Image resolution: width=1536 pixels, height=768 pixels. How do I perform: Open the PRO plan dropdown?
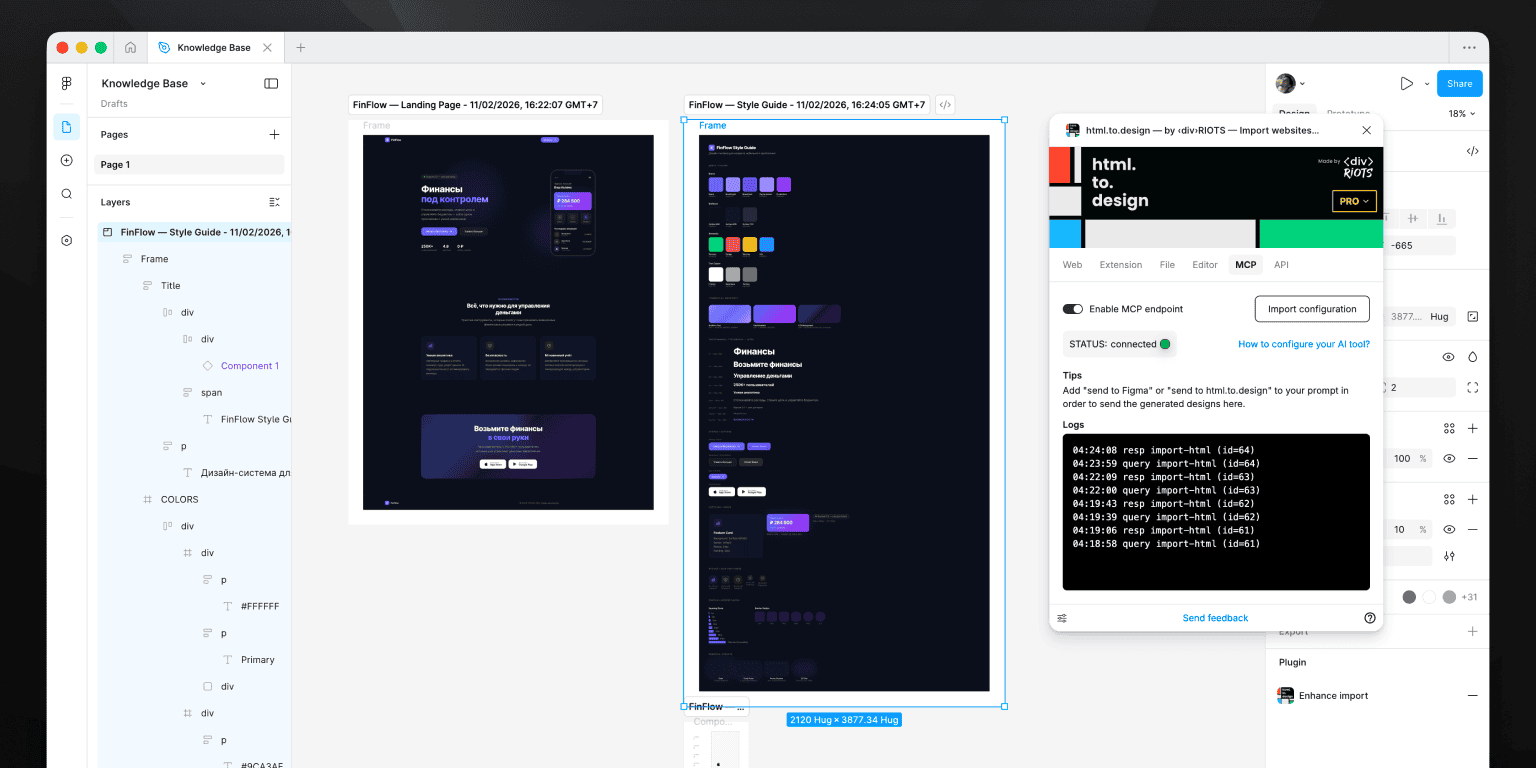(1354, 201)
